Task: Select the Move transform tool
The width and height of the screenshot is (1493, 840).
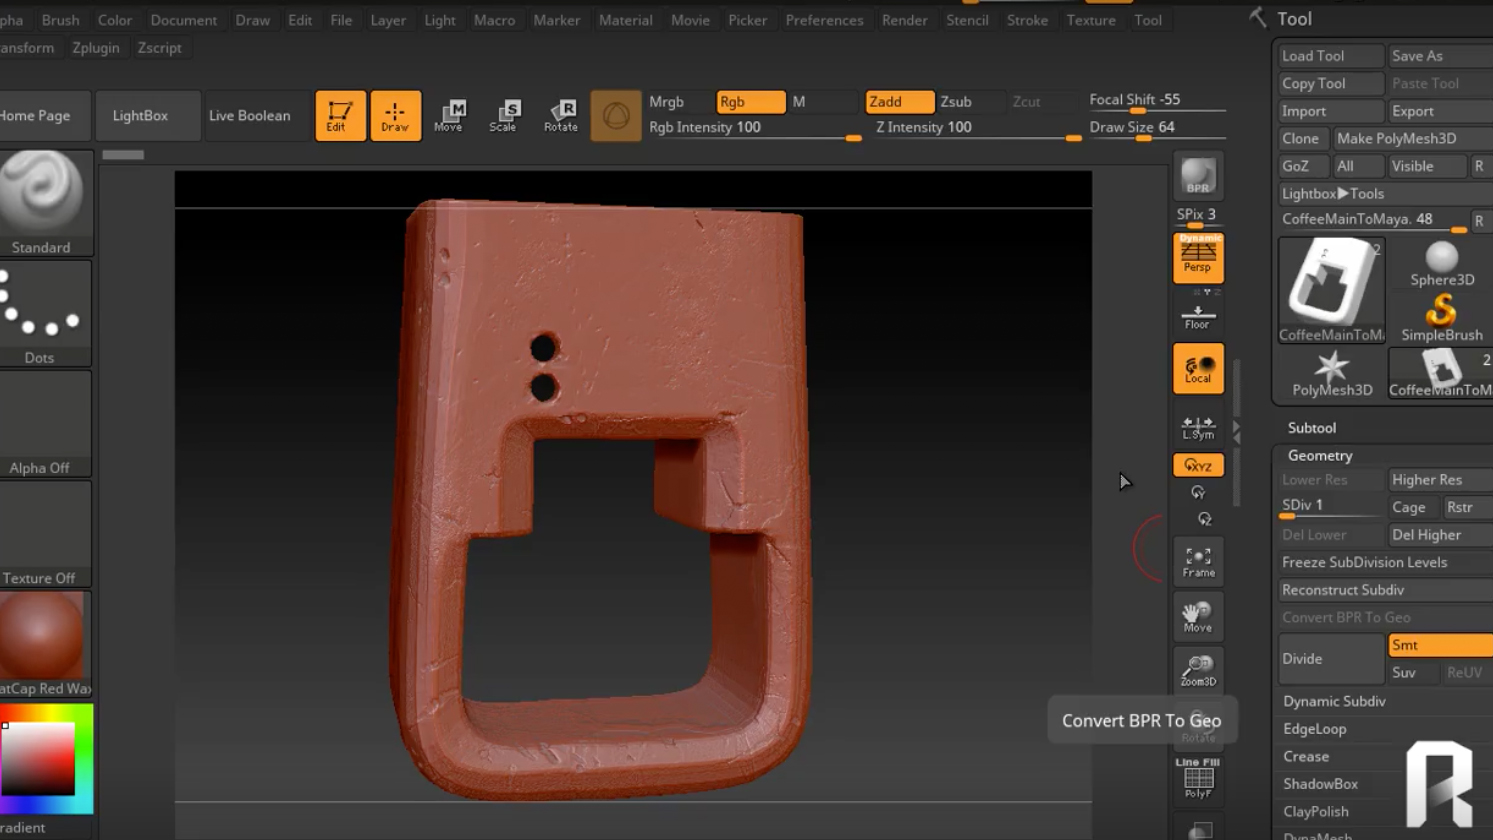Action: 449,115
